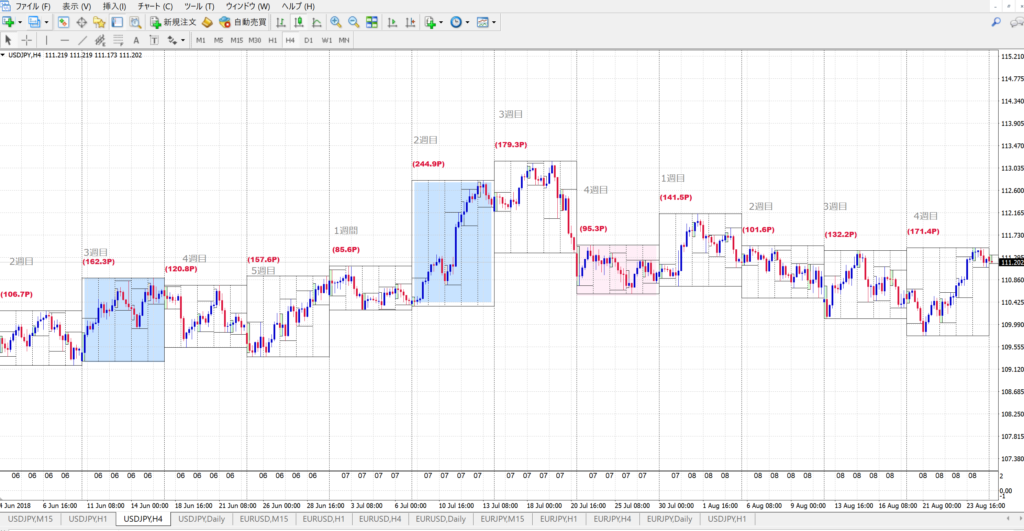Open the ウィンドウ (W) menu
Image resolution: width=1024 pixels, height=531 pixels.
248,7
